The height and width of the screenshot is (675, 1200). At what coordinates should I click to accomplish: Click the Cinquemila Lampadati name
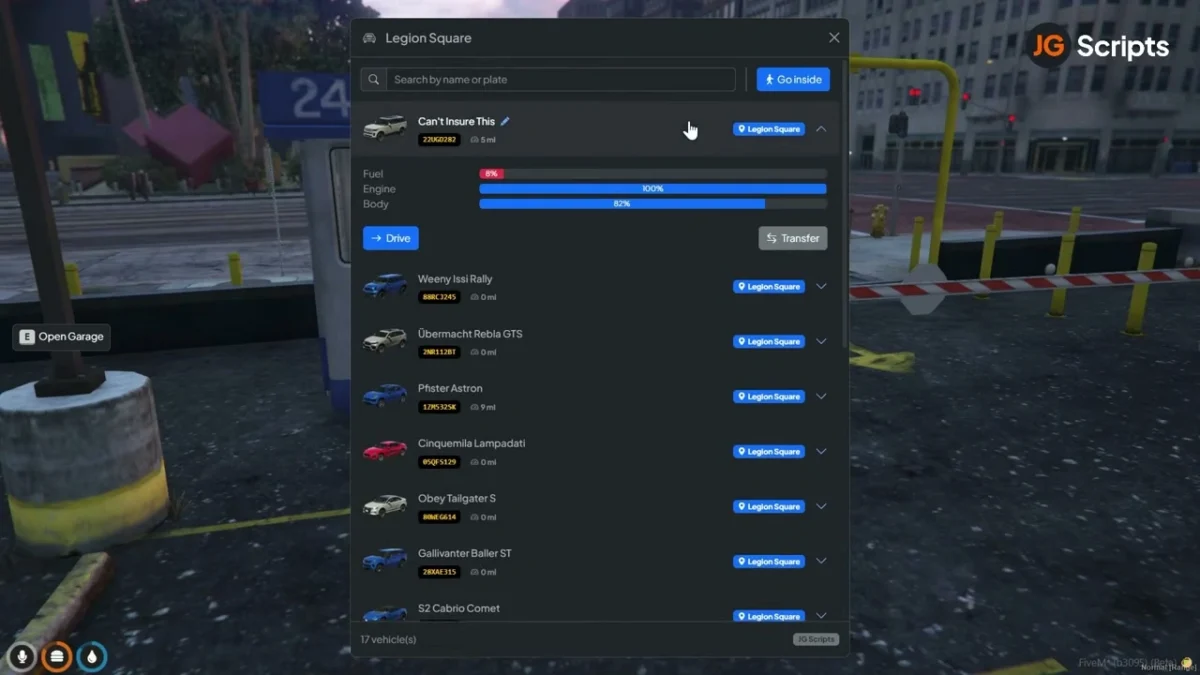click(471, 443)
